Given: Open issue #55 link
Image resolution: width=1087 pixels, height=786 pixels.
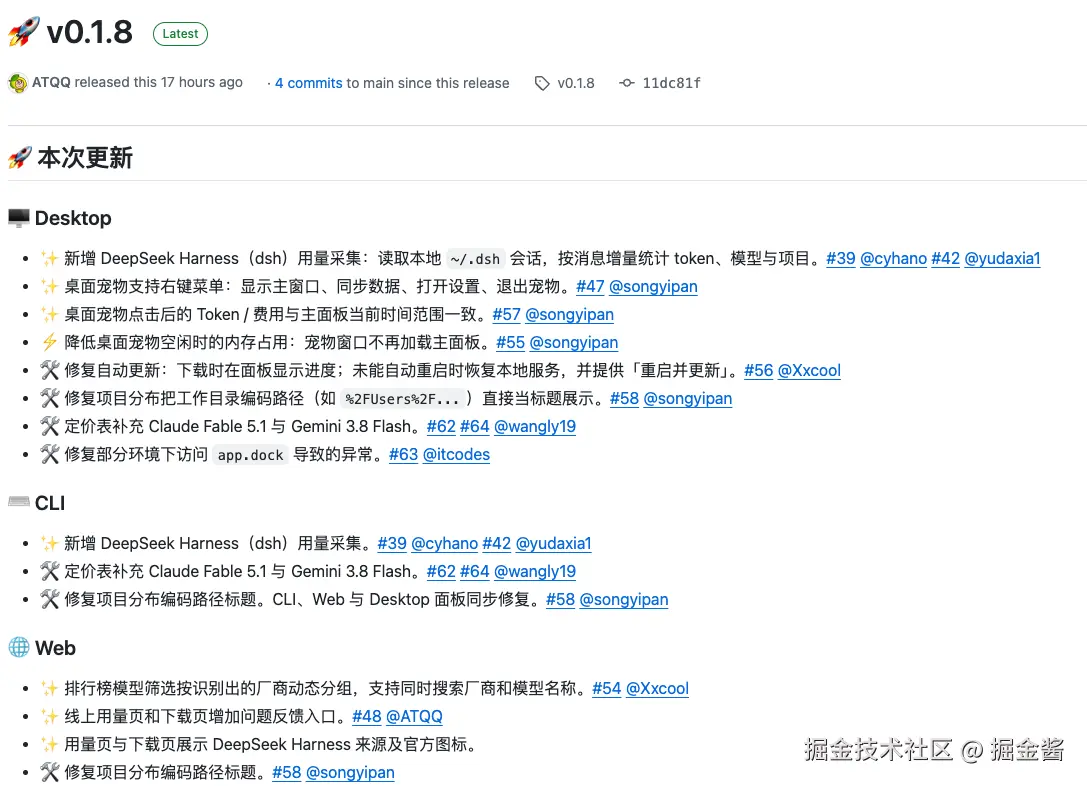Looking at the screenshot, I should tap(511, 342).
